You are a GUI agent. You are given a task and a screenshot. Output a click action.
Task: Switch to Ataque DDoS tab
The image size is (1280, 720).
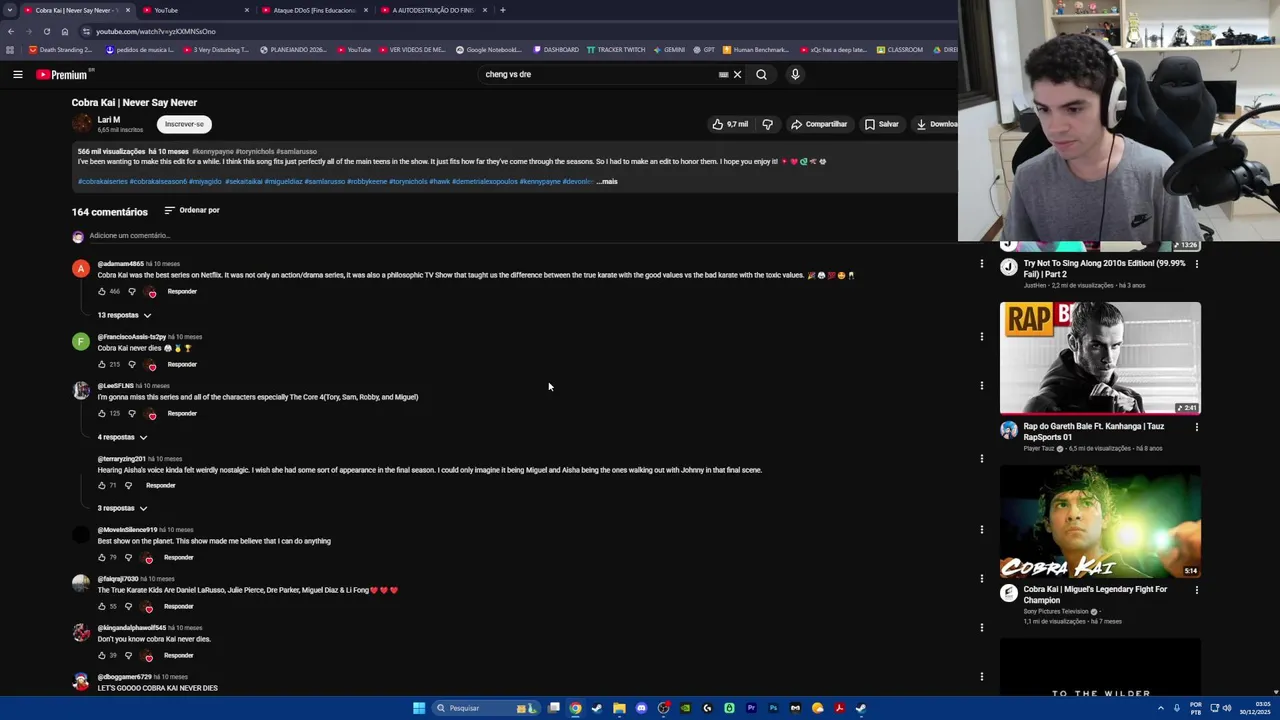point(313,10)
